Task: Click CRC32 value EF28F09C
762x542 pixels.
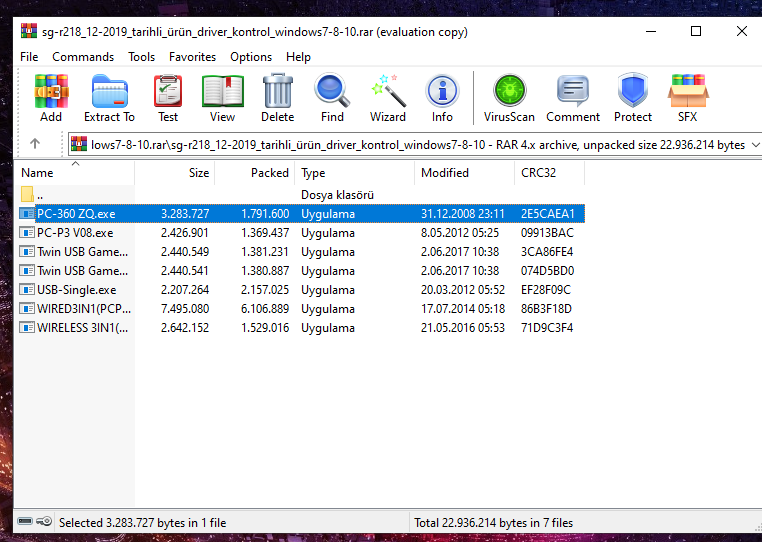Action: tap(546, 290)
